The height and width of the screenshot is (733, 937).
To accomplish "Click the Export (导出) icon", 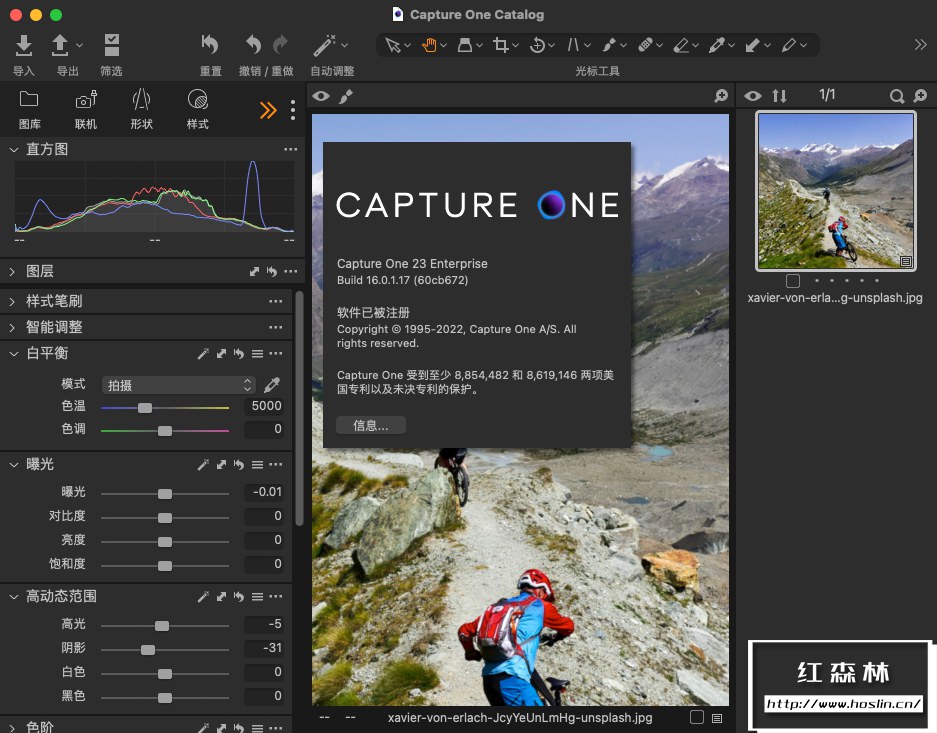I will (61, 45).
